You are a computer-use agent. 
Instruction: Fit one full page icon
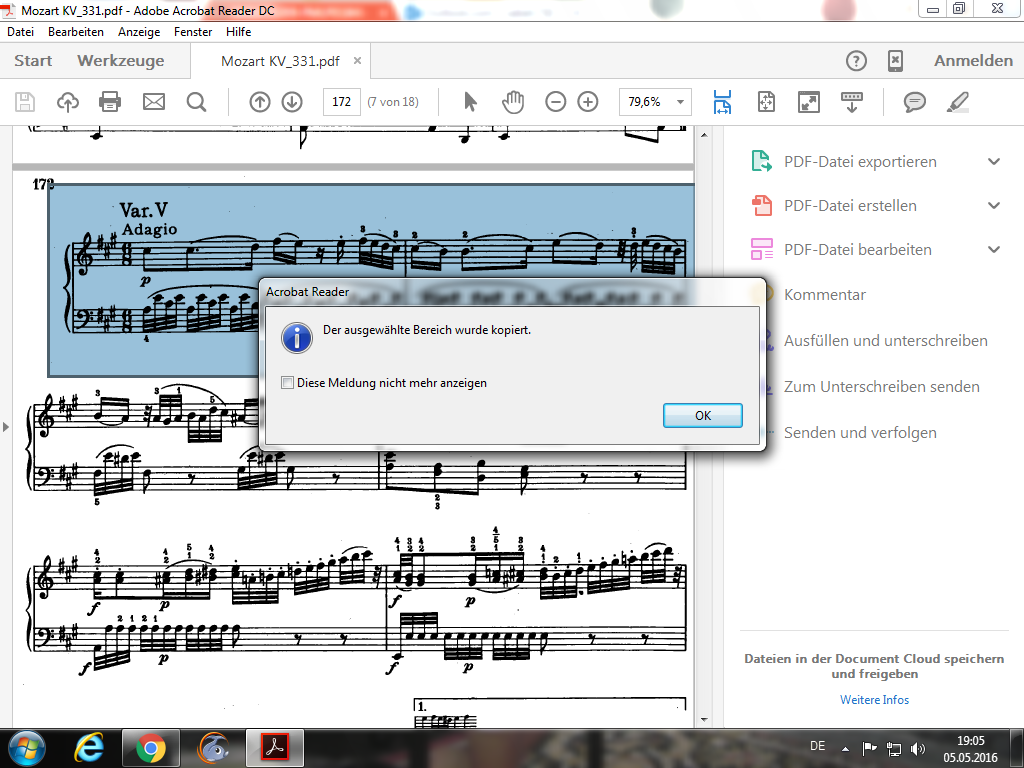766,102
